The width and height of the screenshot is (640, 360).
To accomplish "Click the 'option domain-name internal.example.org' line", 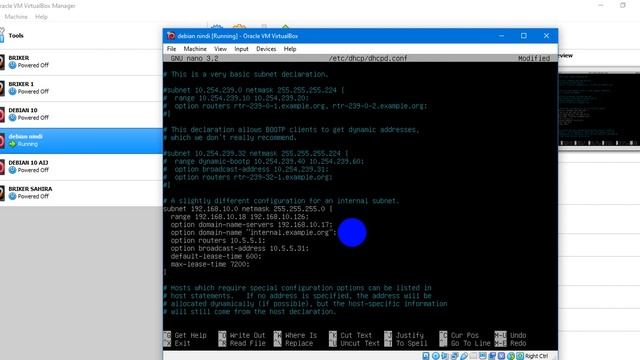I will pos(253,233).
